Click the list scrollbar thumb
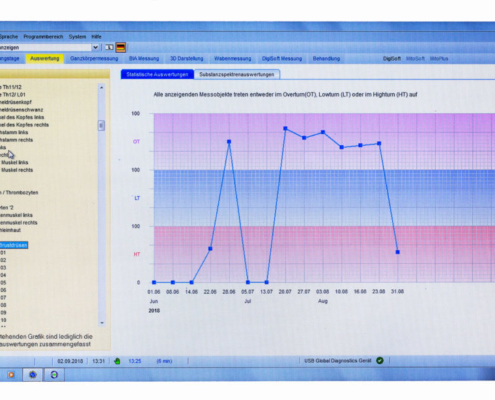Screen dimensions: 495x400 click(101, 125)
